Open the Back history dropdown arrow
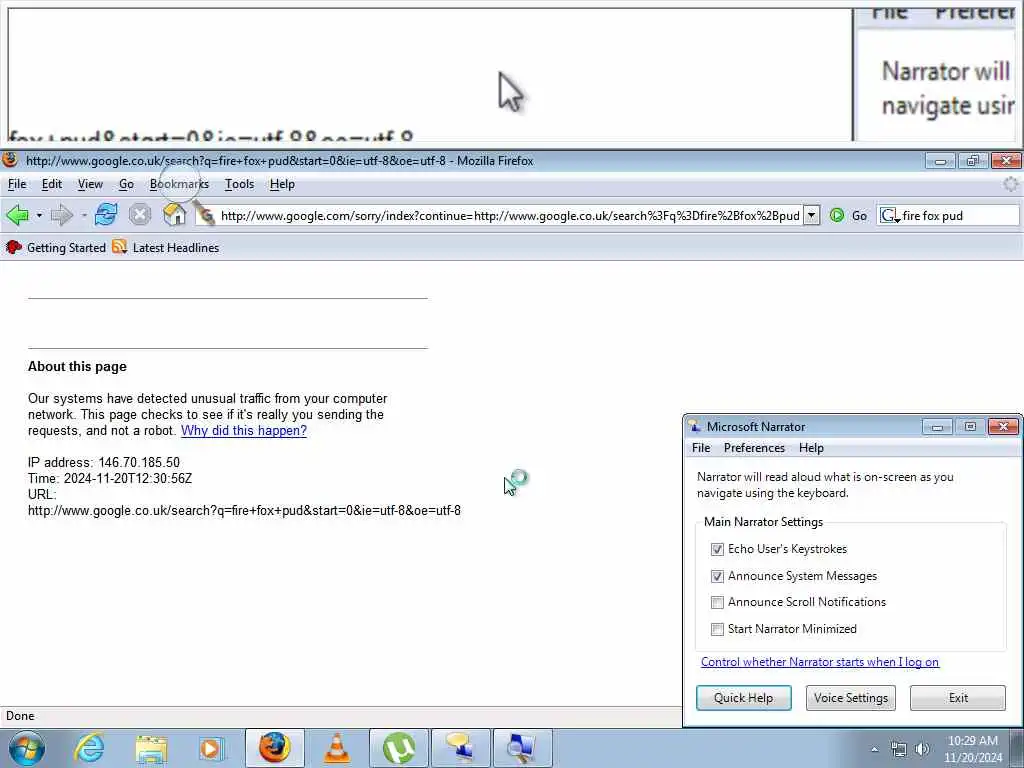 (x=39, y=215)
